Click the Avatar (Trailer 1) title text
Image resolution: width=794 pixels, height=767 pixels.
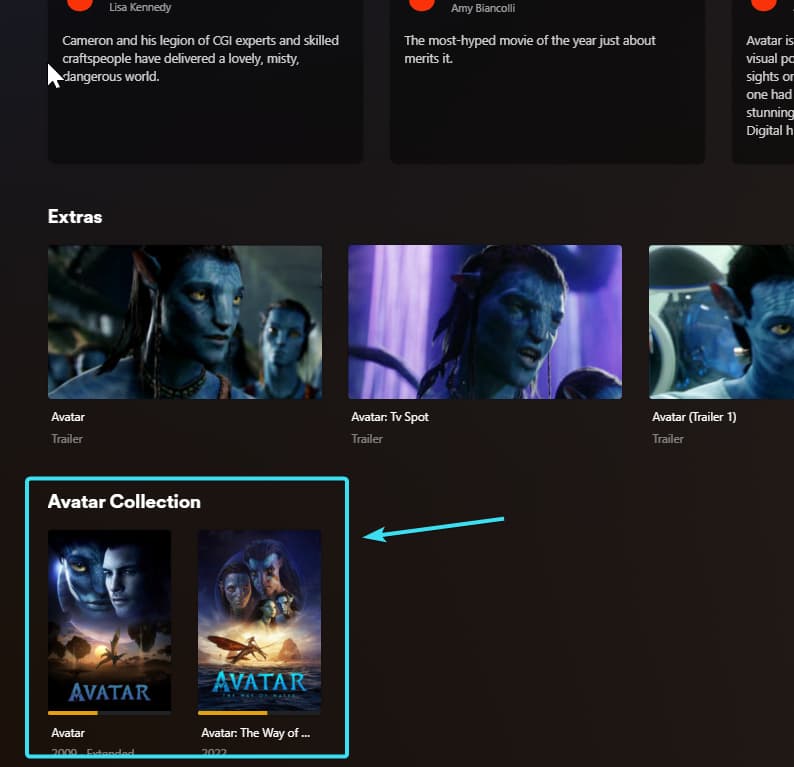[694, 417]
